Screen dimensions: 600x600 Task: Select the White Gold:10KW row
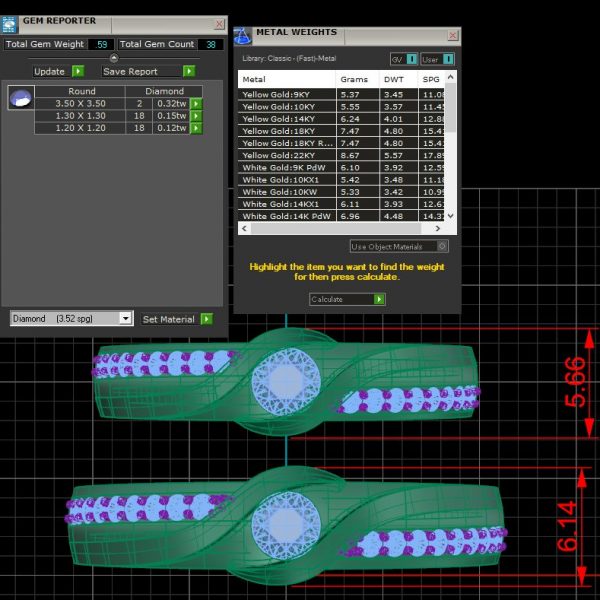pos(341,192)
